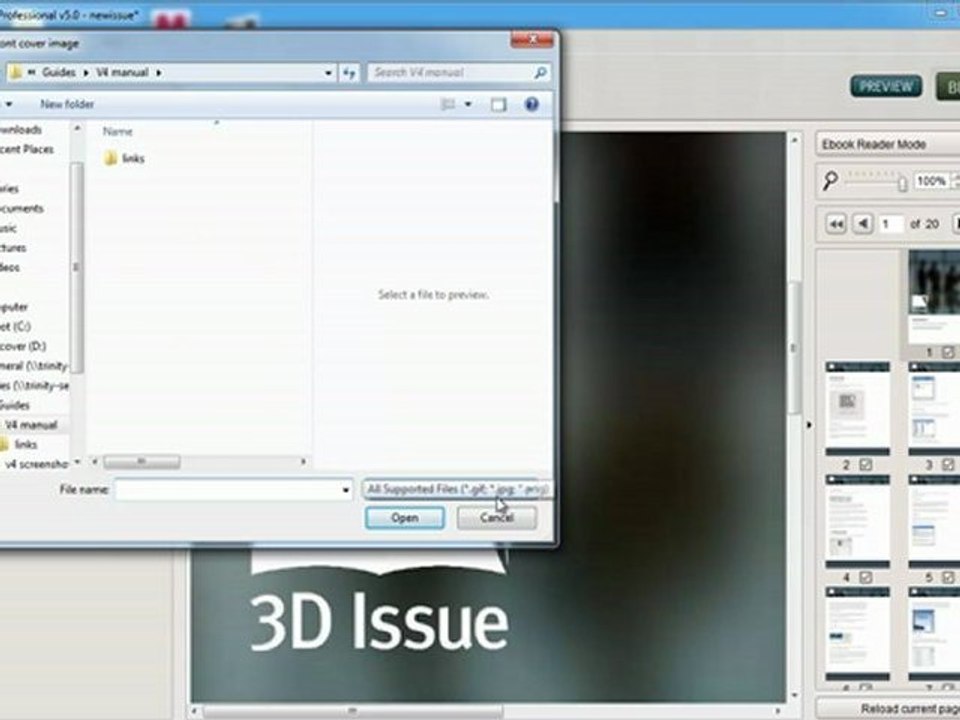Image resolution: width=960 pixels, height=720 pixels.
Task: Toggle checkbox for page 3 thumbnail
Action: click(948, 465)
